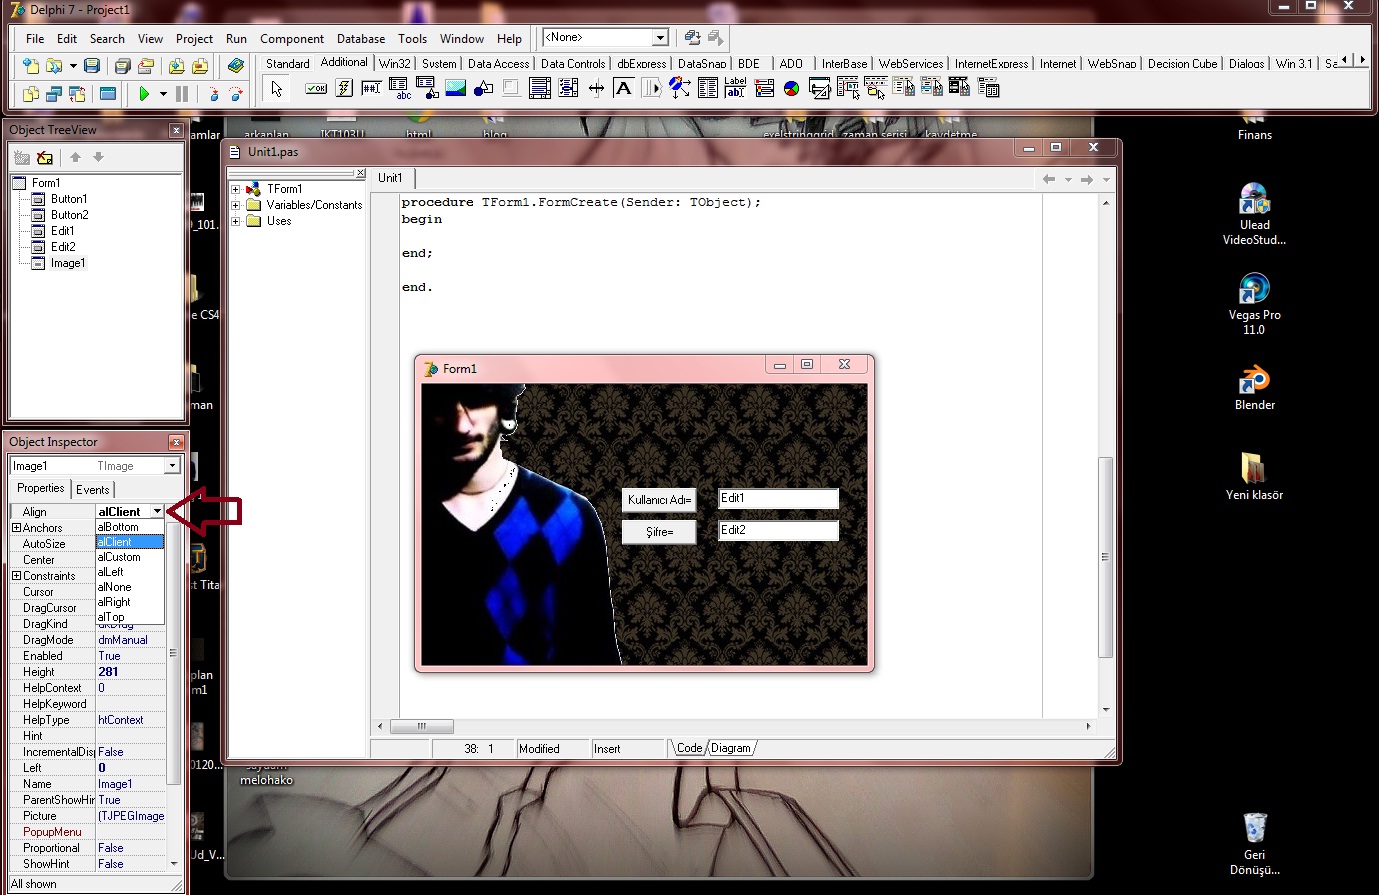The width and height of the screenshot is (1379, 895).
Task: Click the View Form toolbar icon
Action: 54,94
